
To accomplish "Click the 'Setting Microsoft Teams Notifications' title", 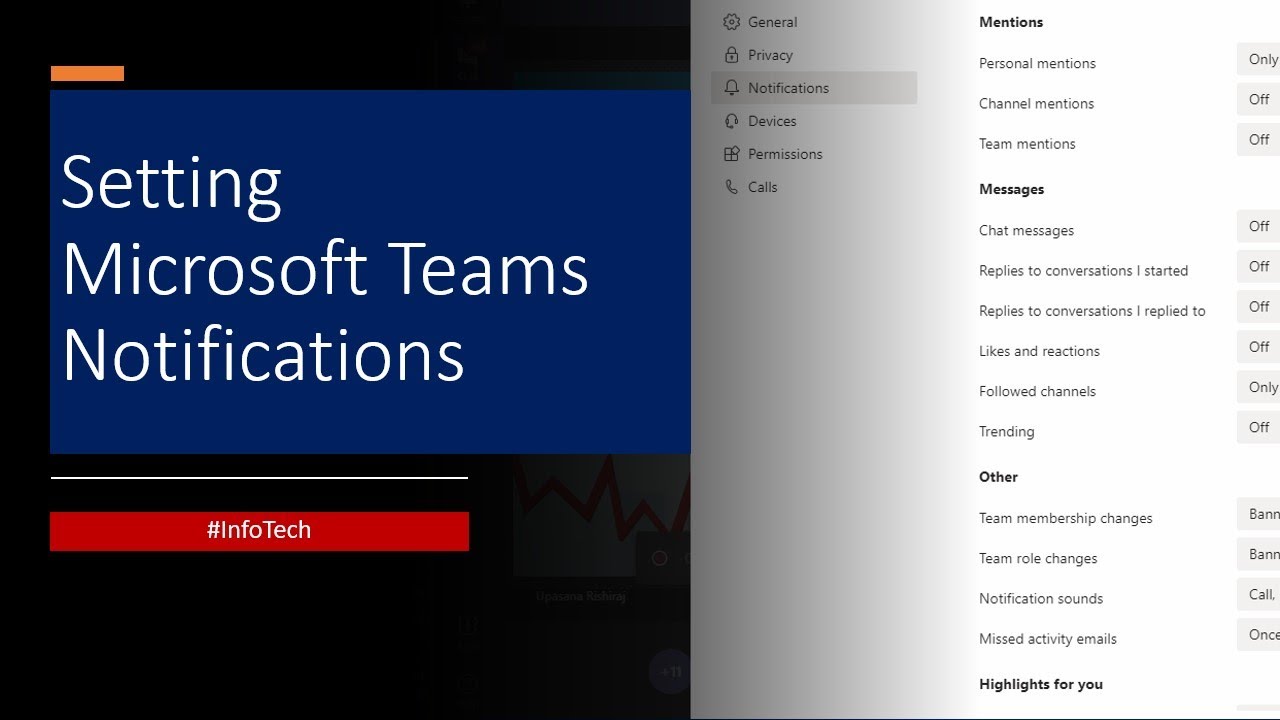I will [325, 270].
